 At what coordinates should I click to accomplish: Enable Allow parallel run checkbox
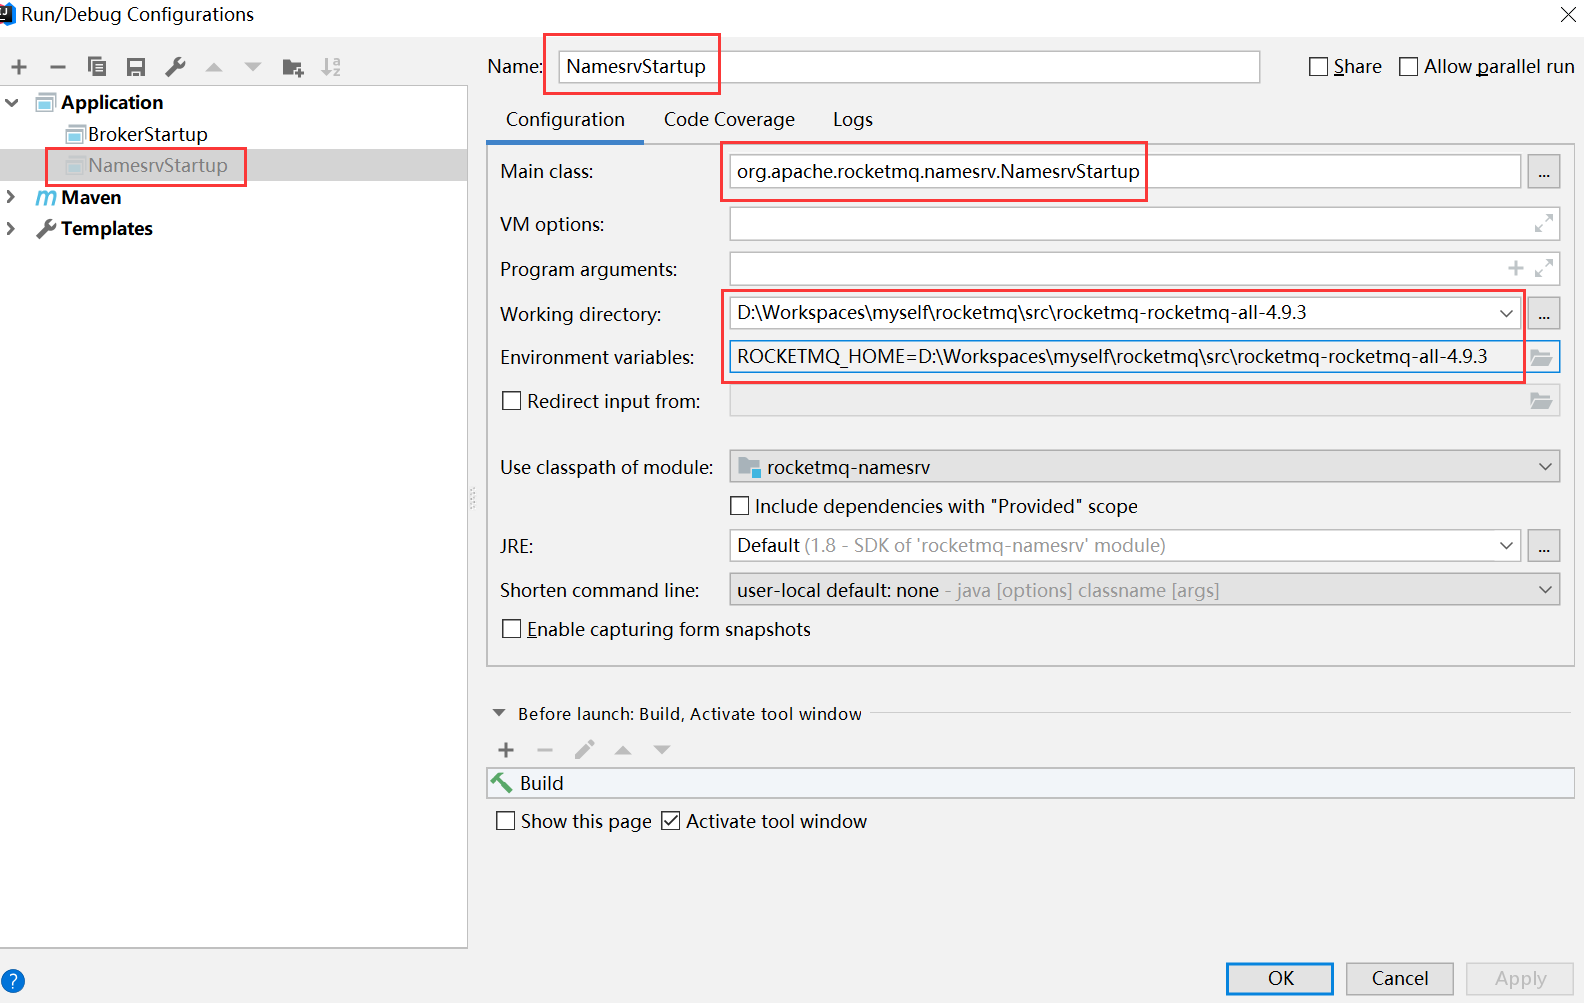(x=1408, y=67)
